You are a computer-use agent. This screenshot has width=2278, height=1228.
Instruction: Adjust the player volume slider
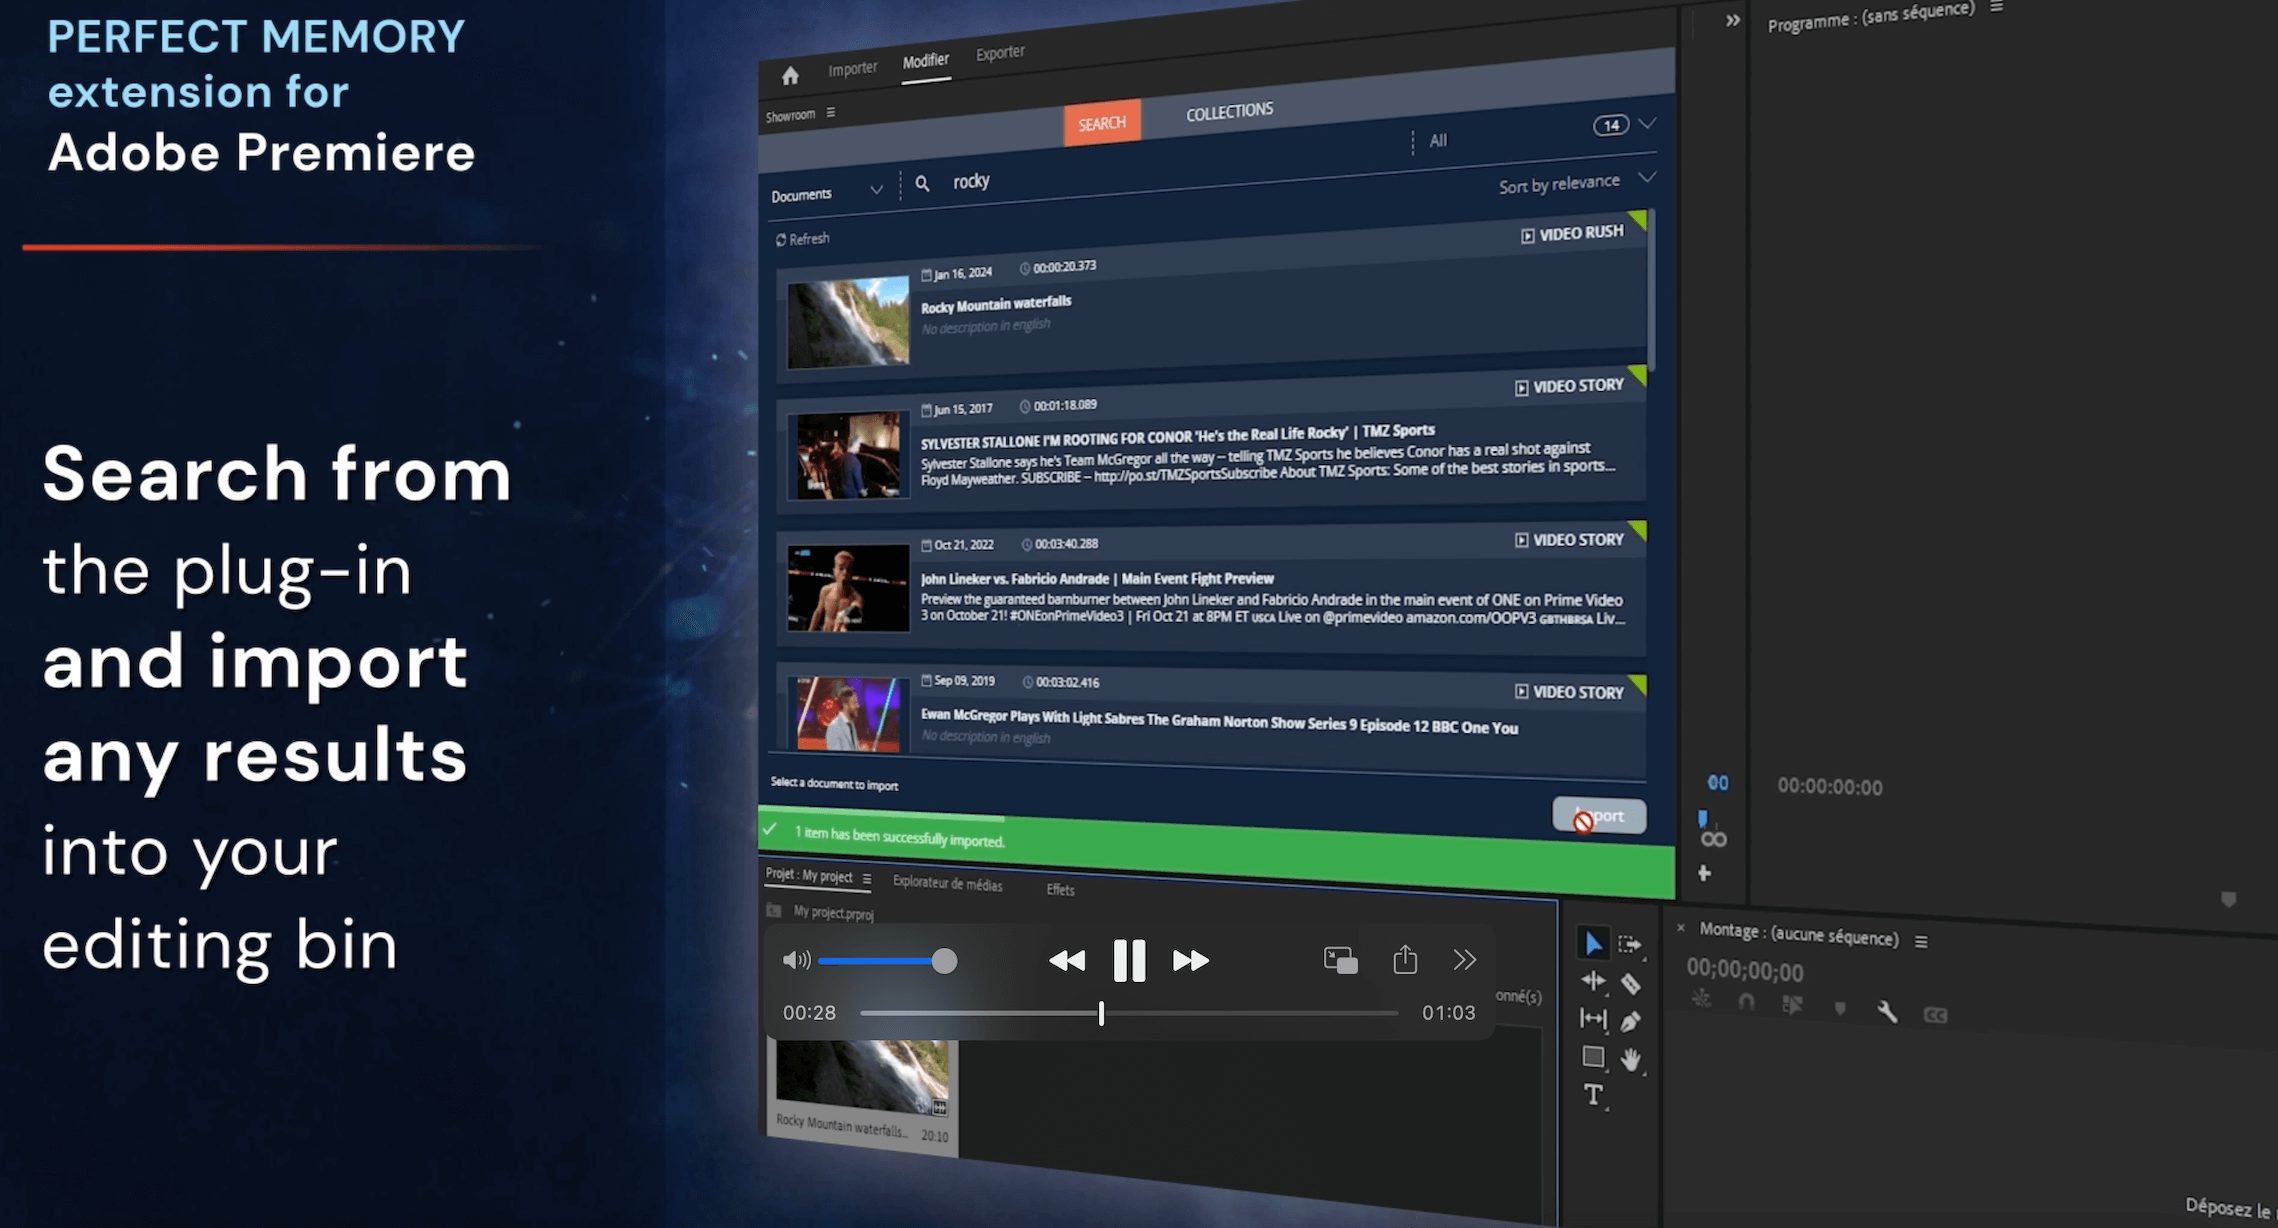pos(943,961)
